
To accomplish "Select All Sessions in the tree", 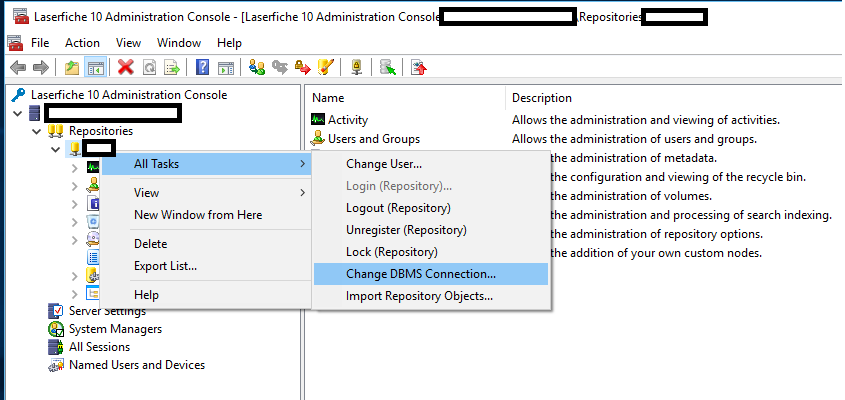I will (x=99, y=347).
